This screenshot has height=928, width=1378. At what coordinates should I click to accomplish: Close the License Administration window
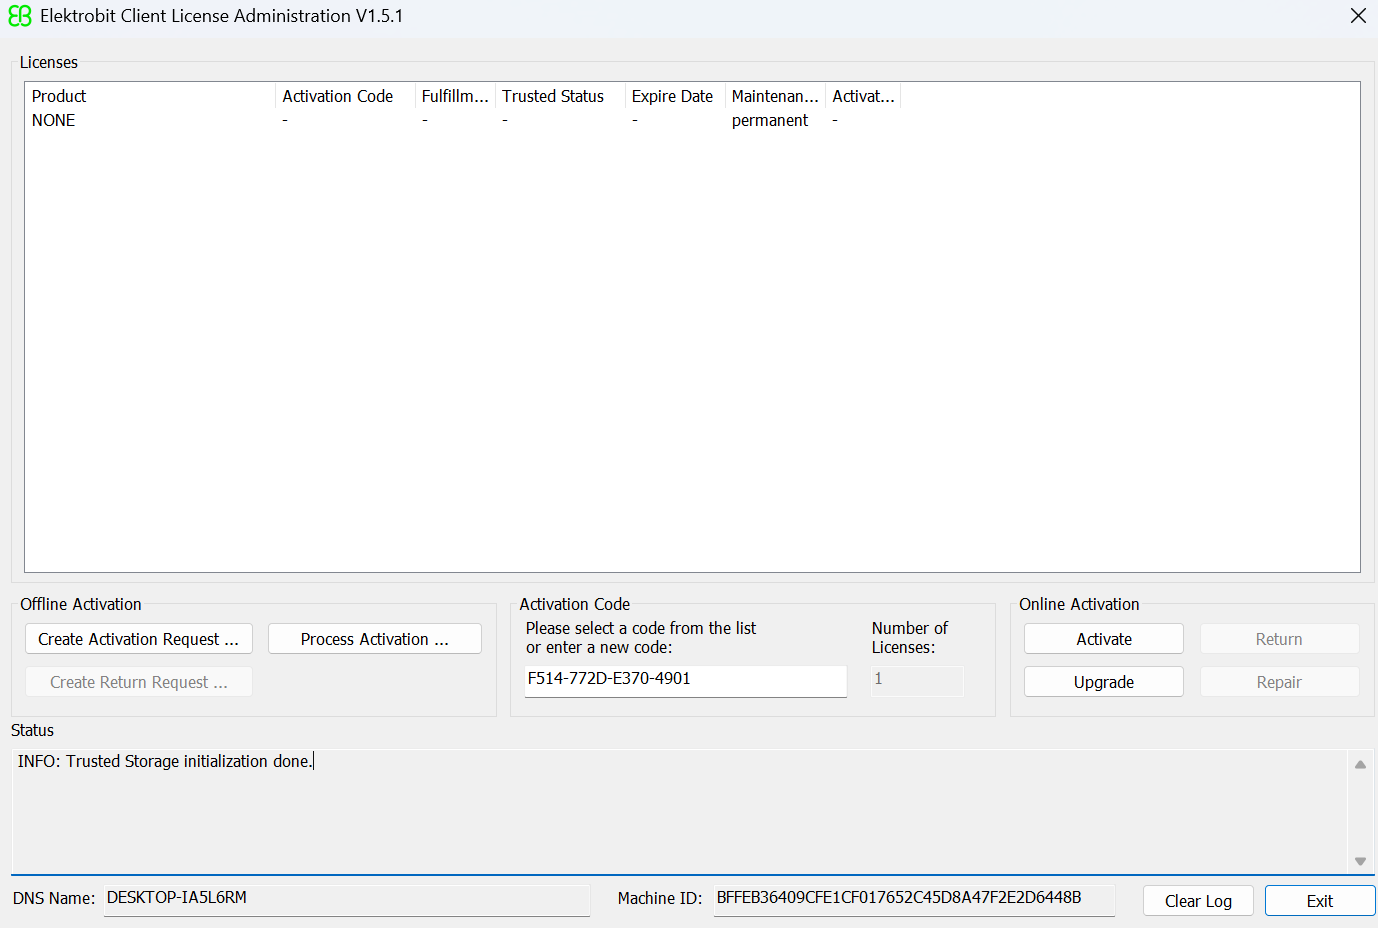(1358, 16)
